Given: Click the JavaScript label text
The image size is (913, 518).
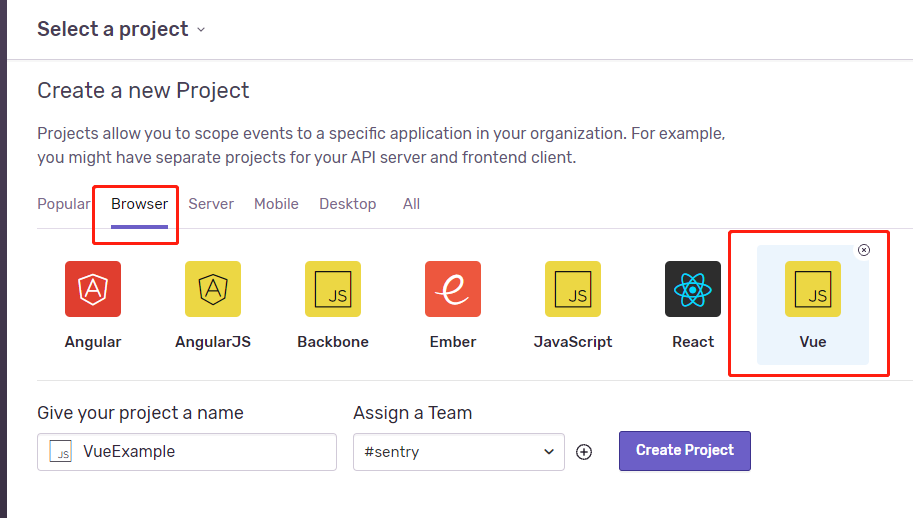Looking at the screenshot, I should pos(573,342).
